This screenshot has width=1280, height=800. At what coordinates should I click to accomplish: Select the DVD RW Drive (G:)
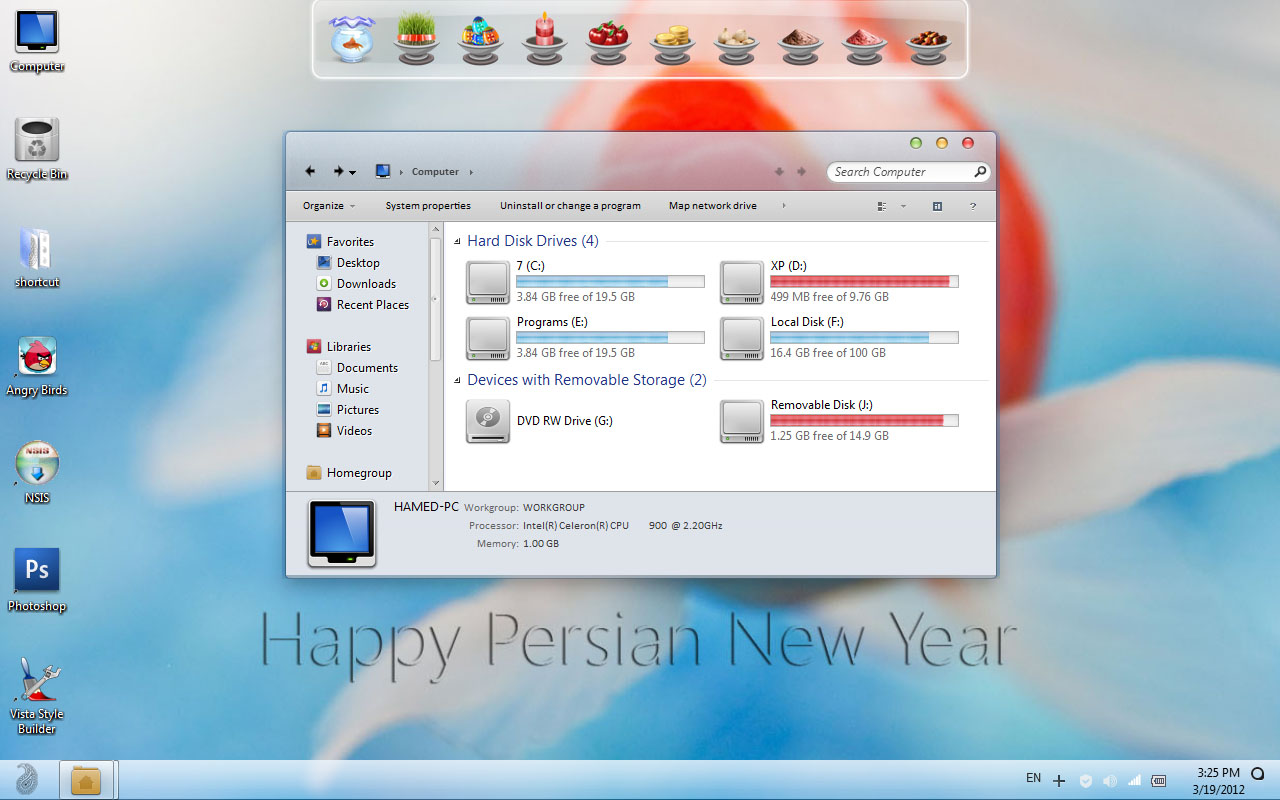[488, 421]
